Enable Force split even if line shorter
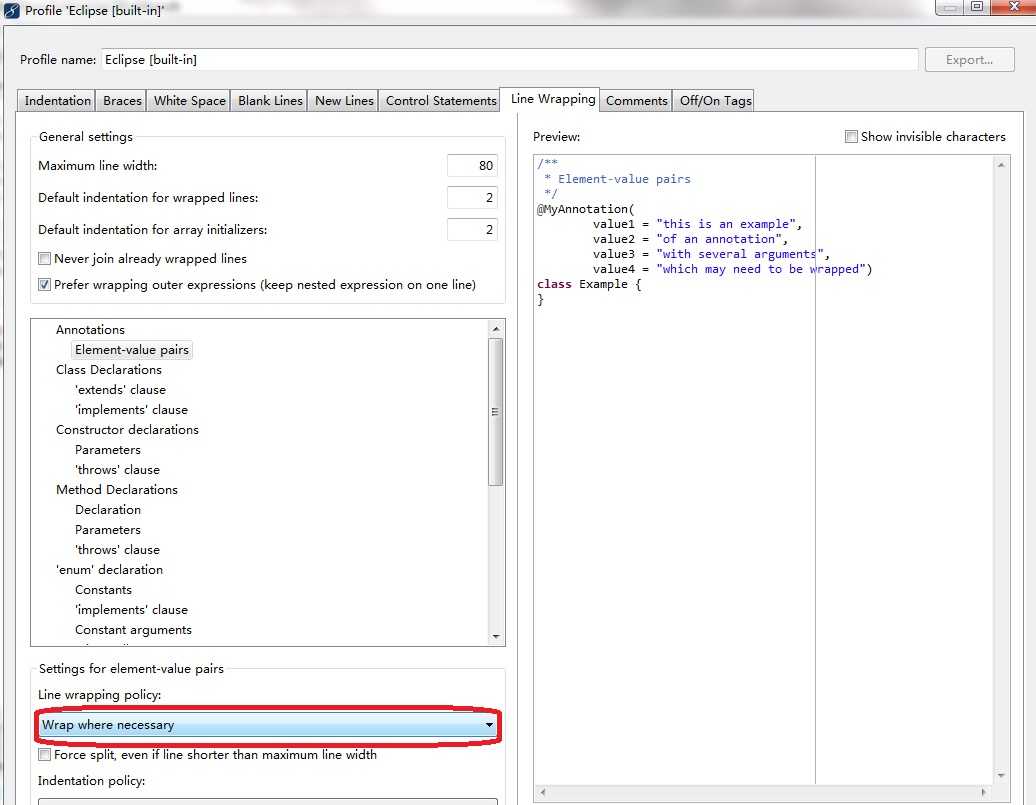The width and height of the screenshot is (1036, 805). 44,755
